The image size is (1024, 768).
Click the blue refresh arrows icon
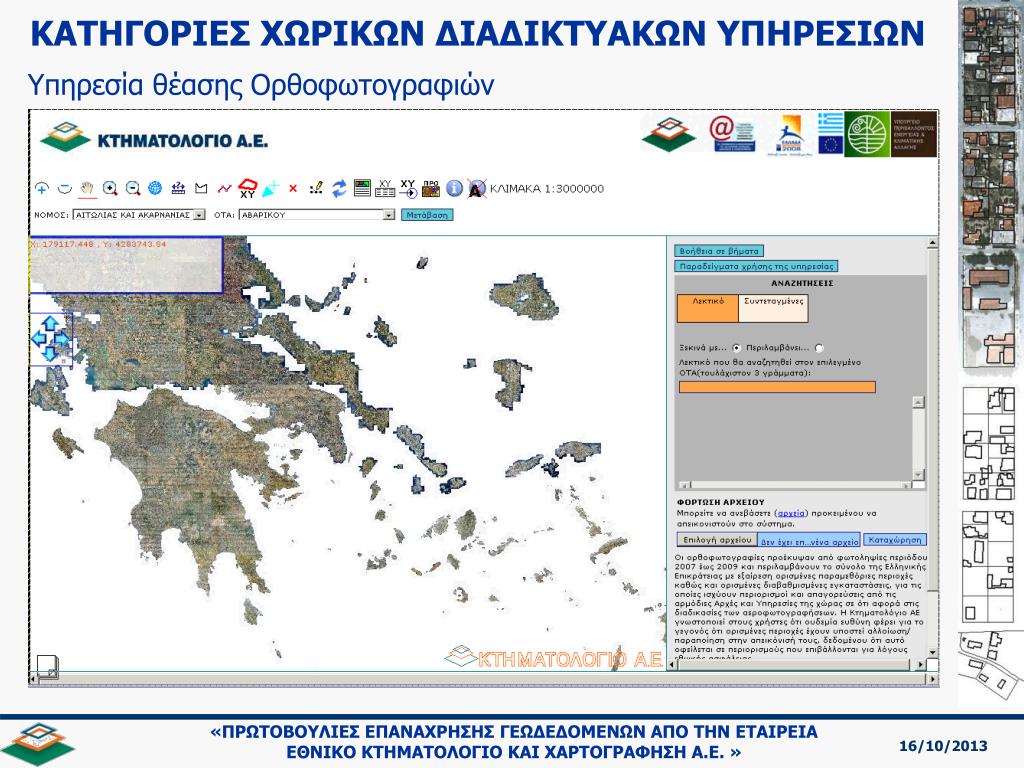pyautogui.click(x=339, y=189)
